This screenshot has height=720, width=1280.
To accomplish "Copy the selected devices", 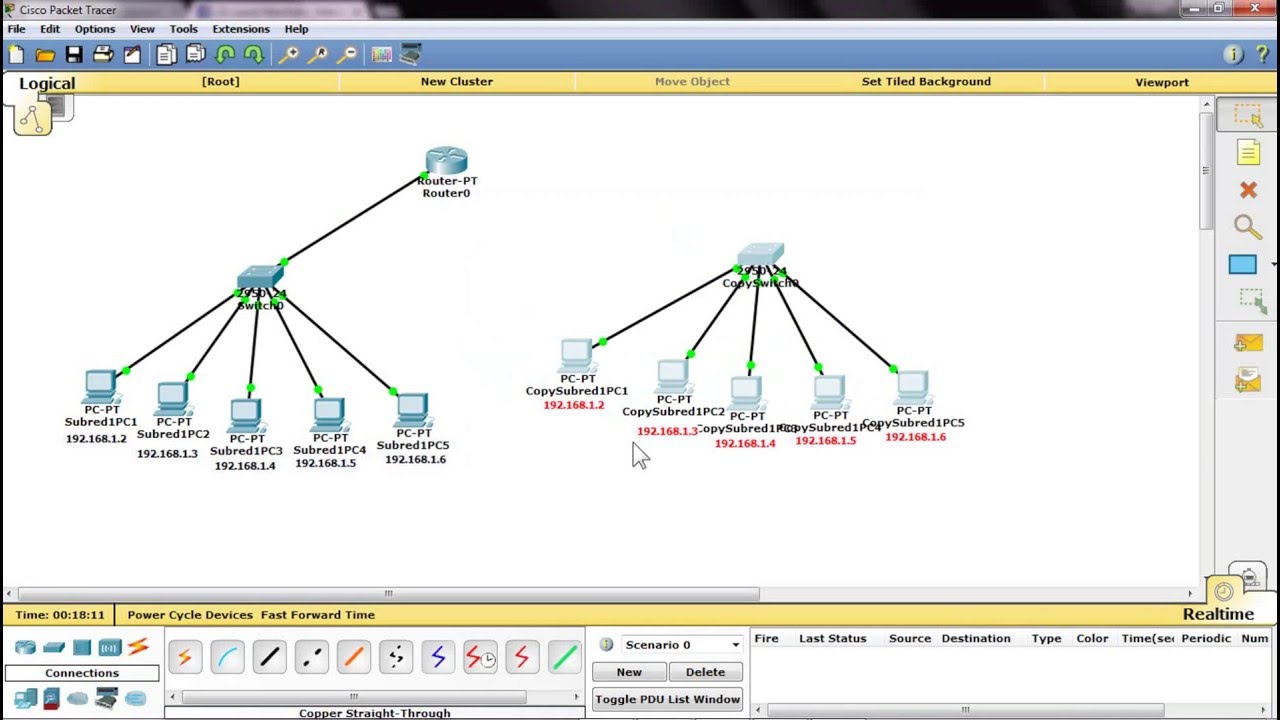I will pyautogui.click(x=166, y=55).
